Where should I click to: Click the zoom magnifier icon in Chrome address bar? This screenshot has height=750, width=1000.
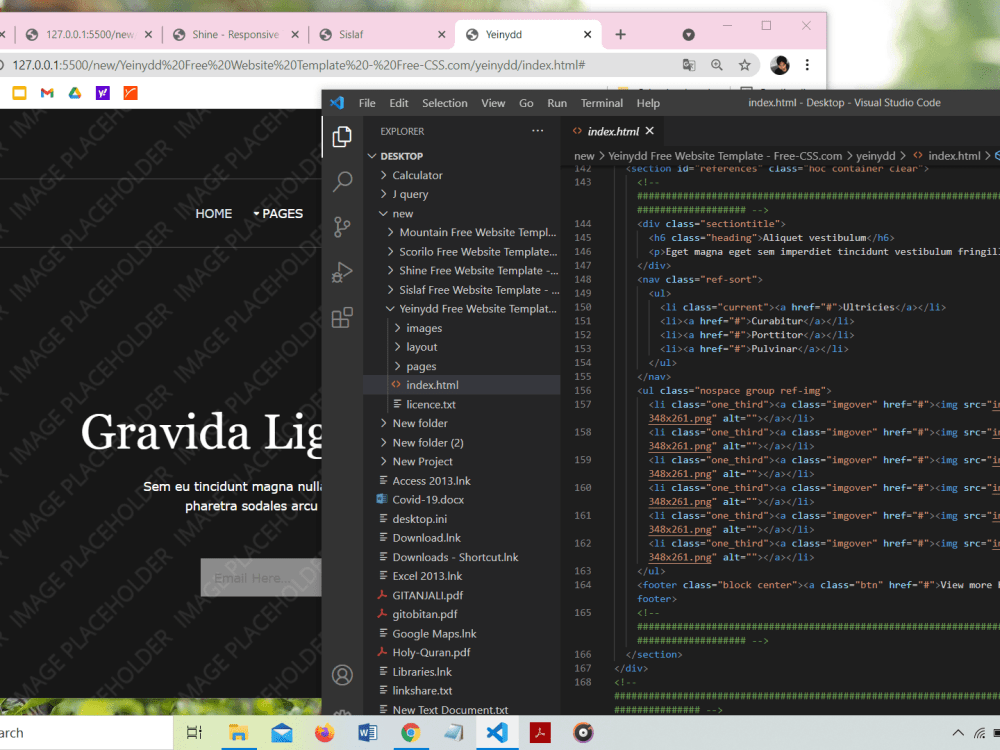point(717,65)
